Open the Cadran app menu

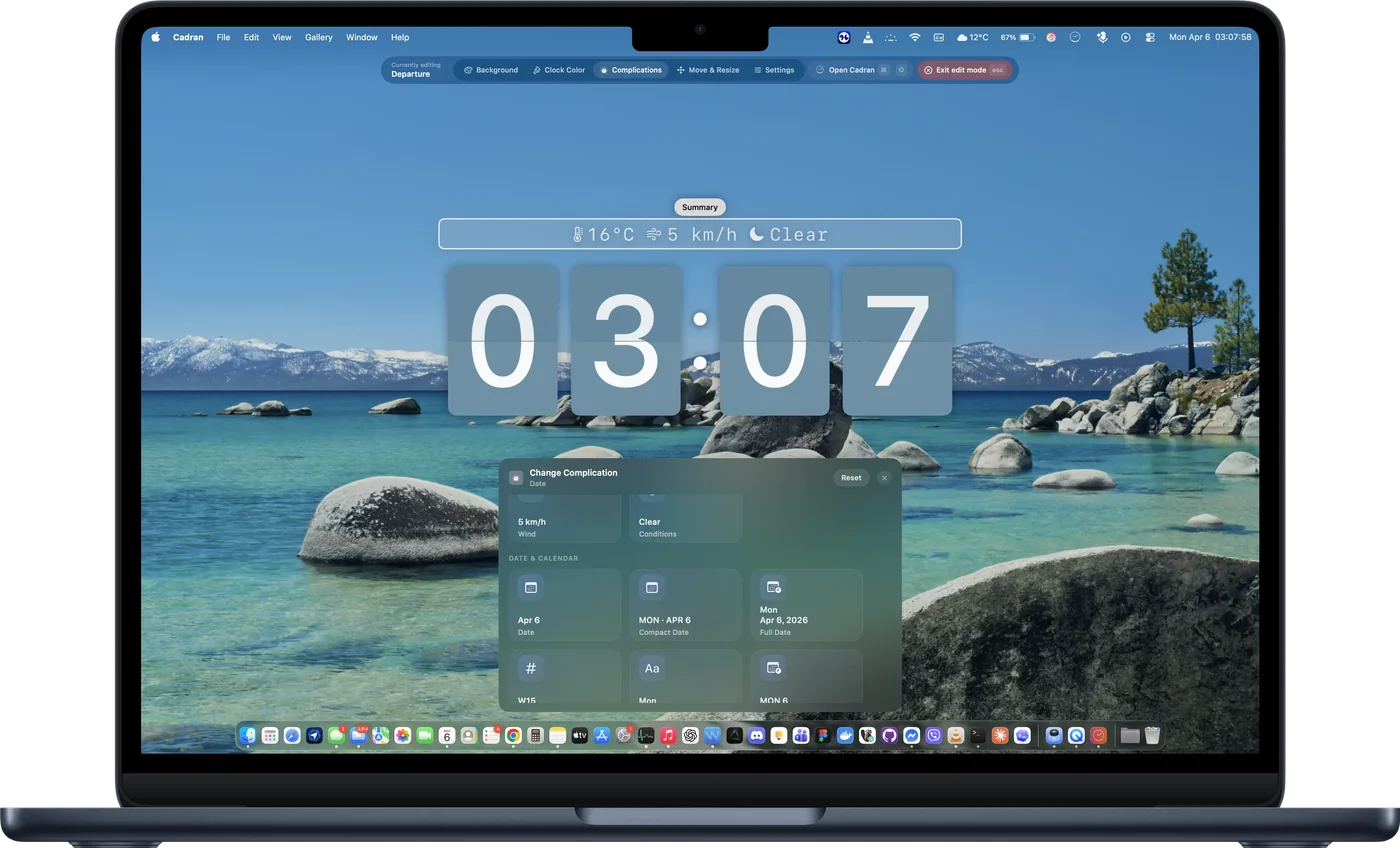pyautogui.click(x=188, y=37)
